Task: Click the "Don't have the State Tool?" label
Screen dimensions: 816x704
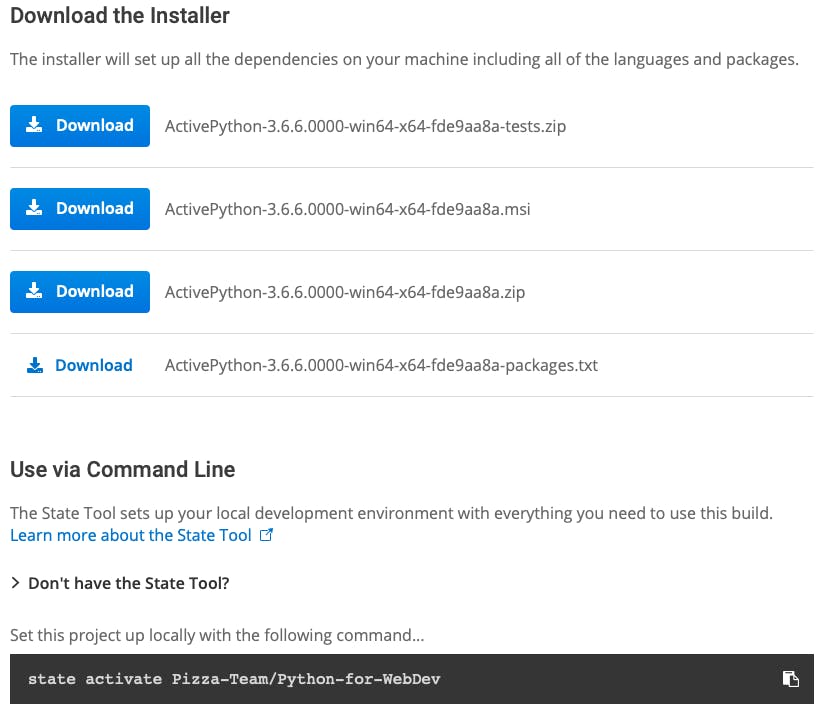Action: pos(128,583)
